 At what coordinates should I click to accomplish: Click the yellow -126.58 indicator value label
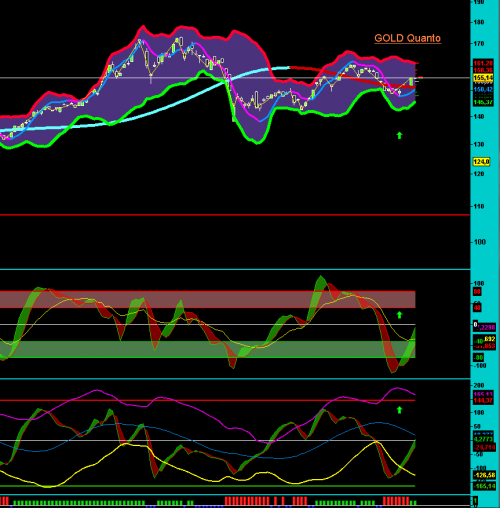(484, 475)
